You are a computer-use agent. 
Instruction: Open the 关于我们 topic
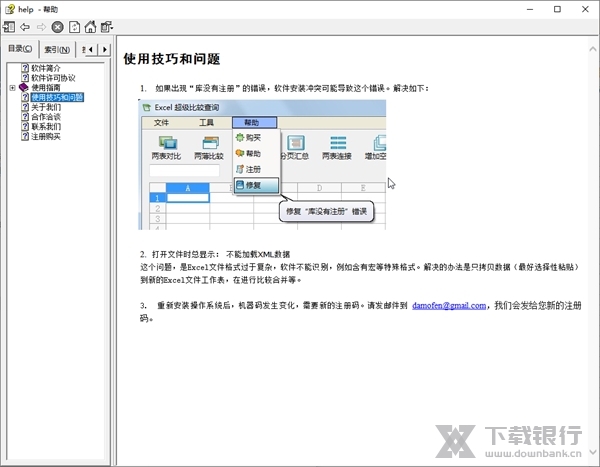(46, 107)
